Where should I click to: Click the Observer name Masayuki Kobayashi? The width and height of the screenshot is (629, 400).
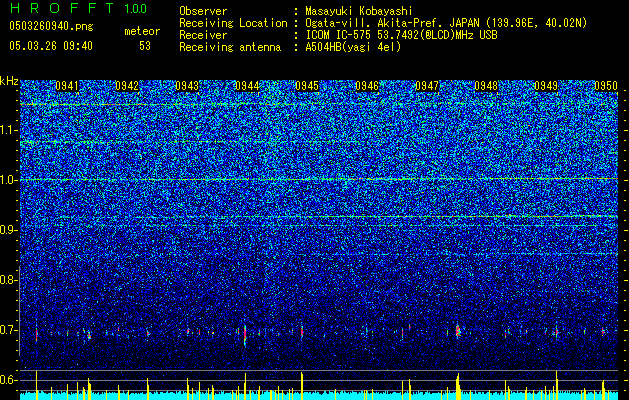tap(359, 11)
